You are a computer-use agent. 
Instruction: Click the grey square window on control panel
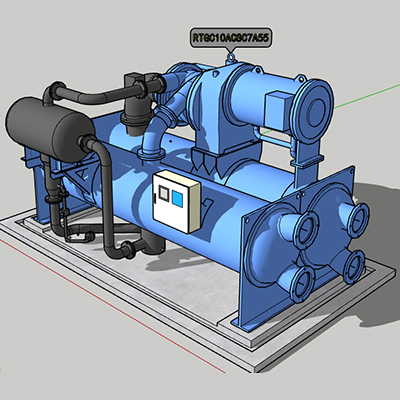coord(164,193)
